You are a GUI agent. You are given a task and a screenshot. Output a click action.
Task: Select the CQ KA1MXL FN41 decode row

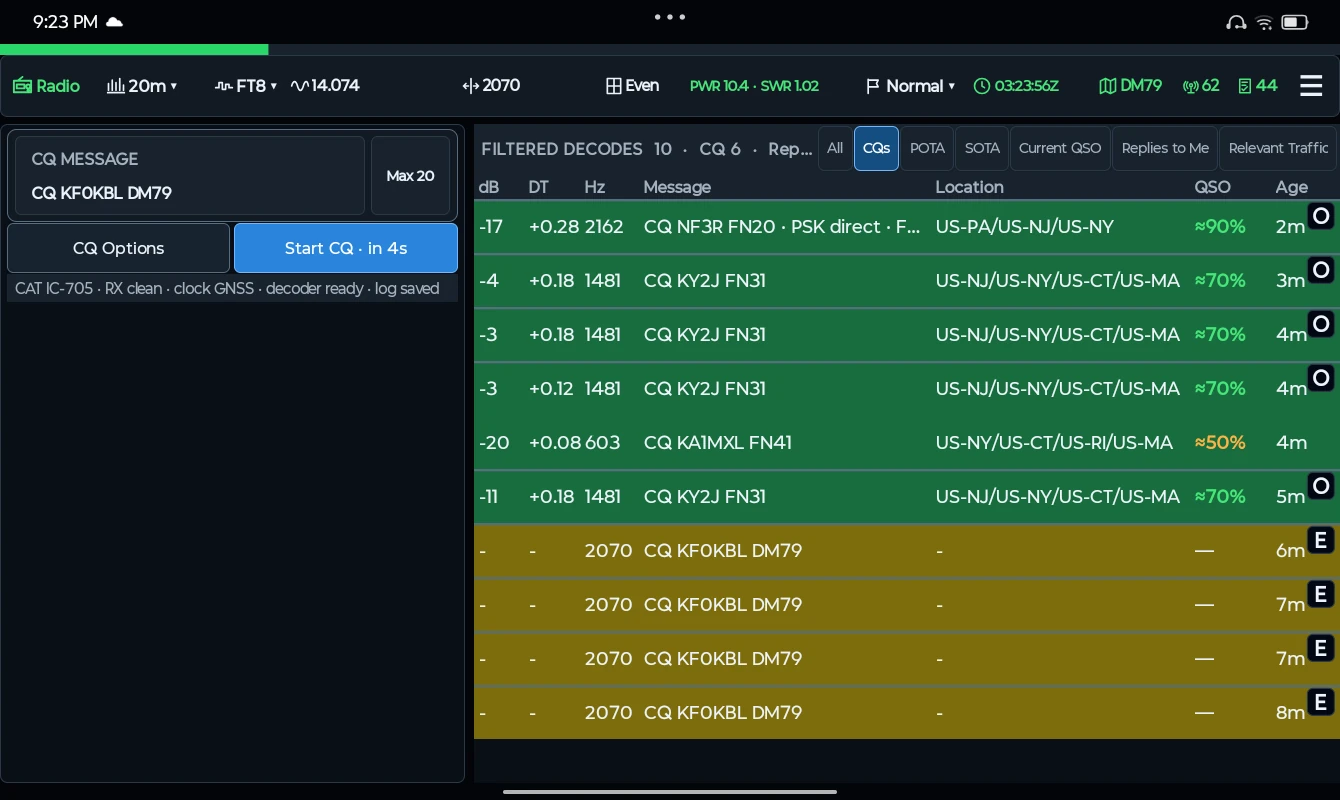(x=907, y=442)
